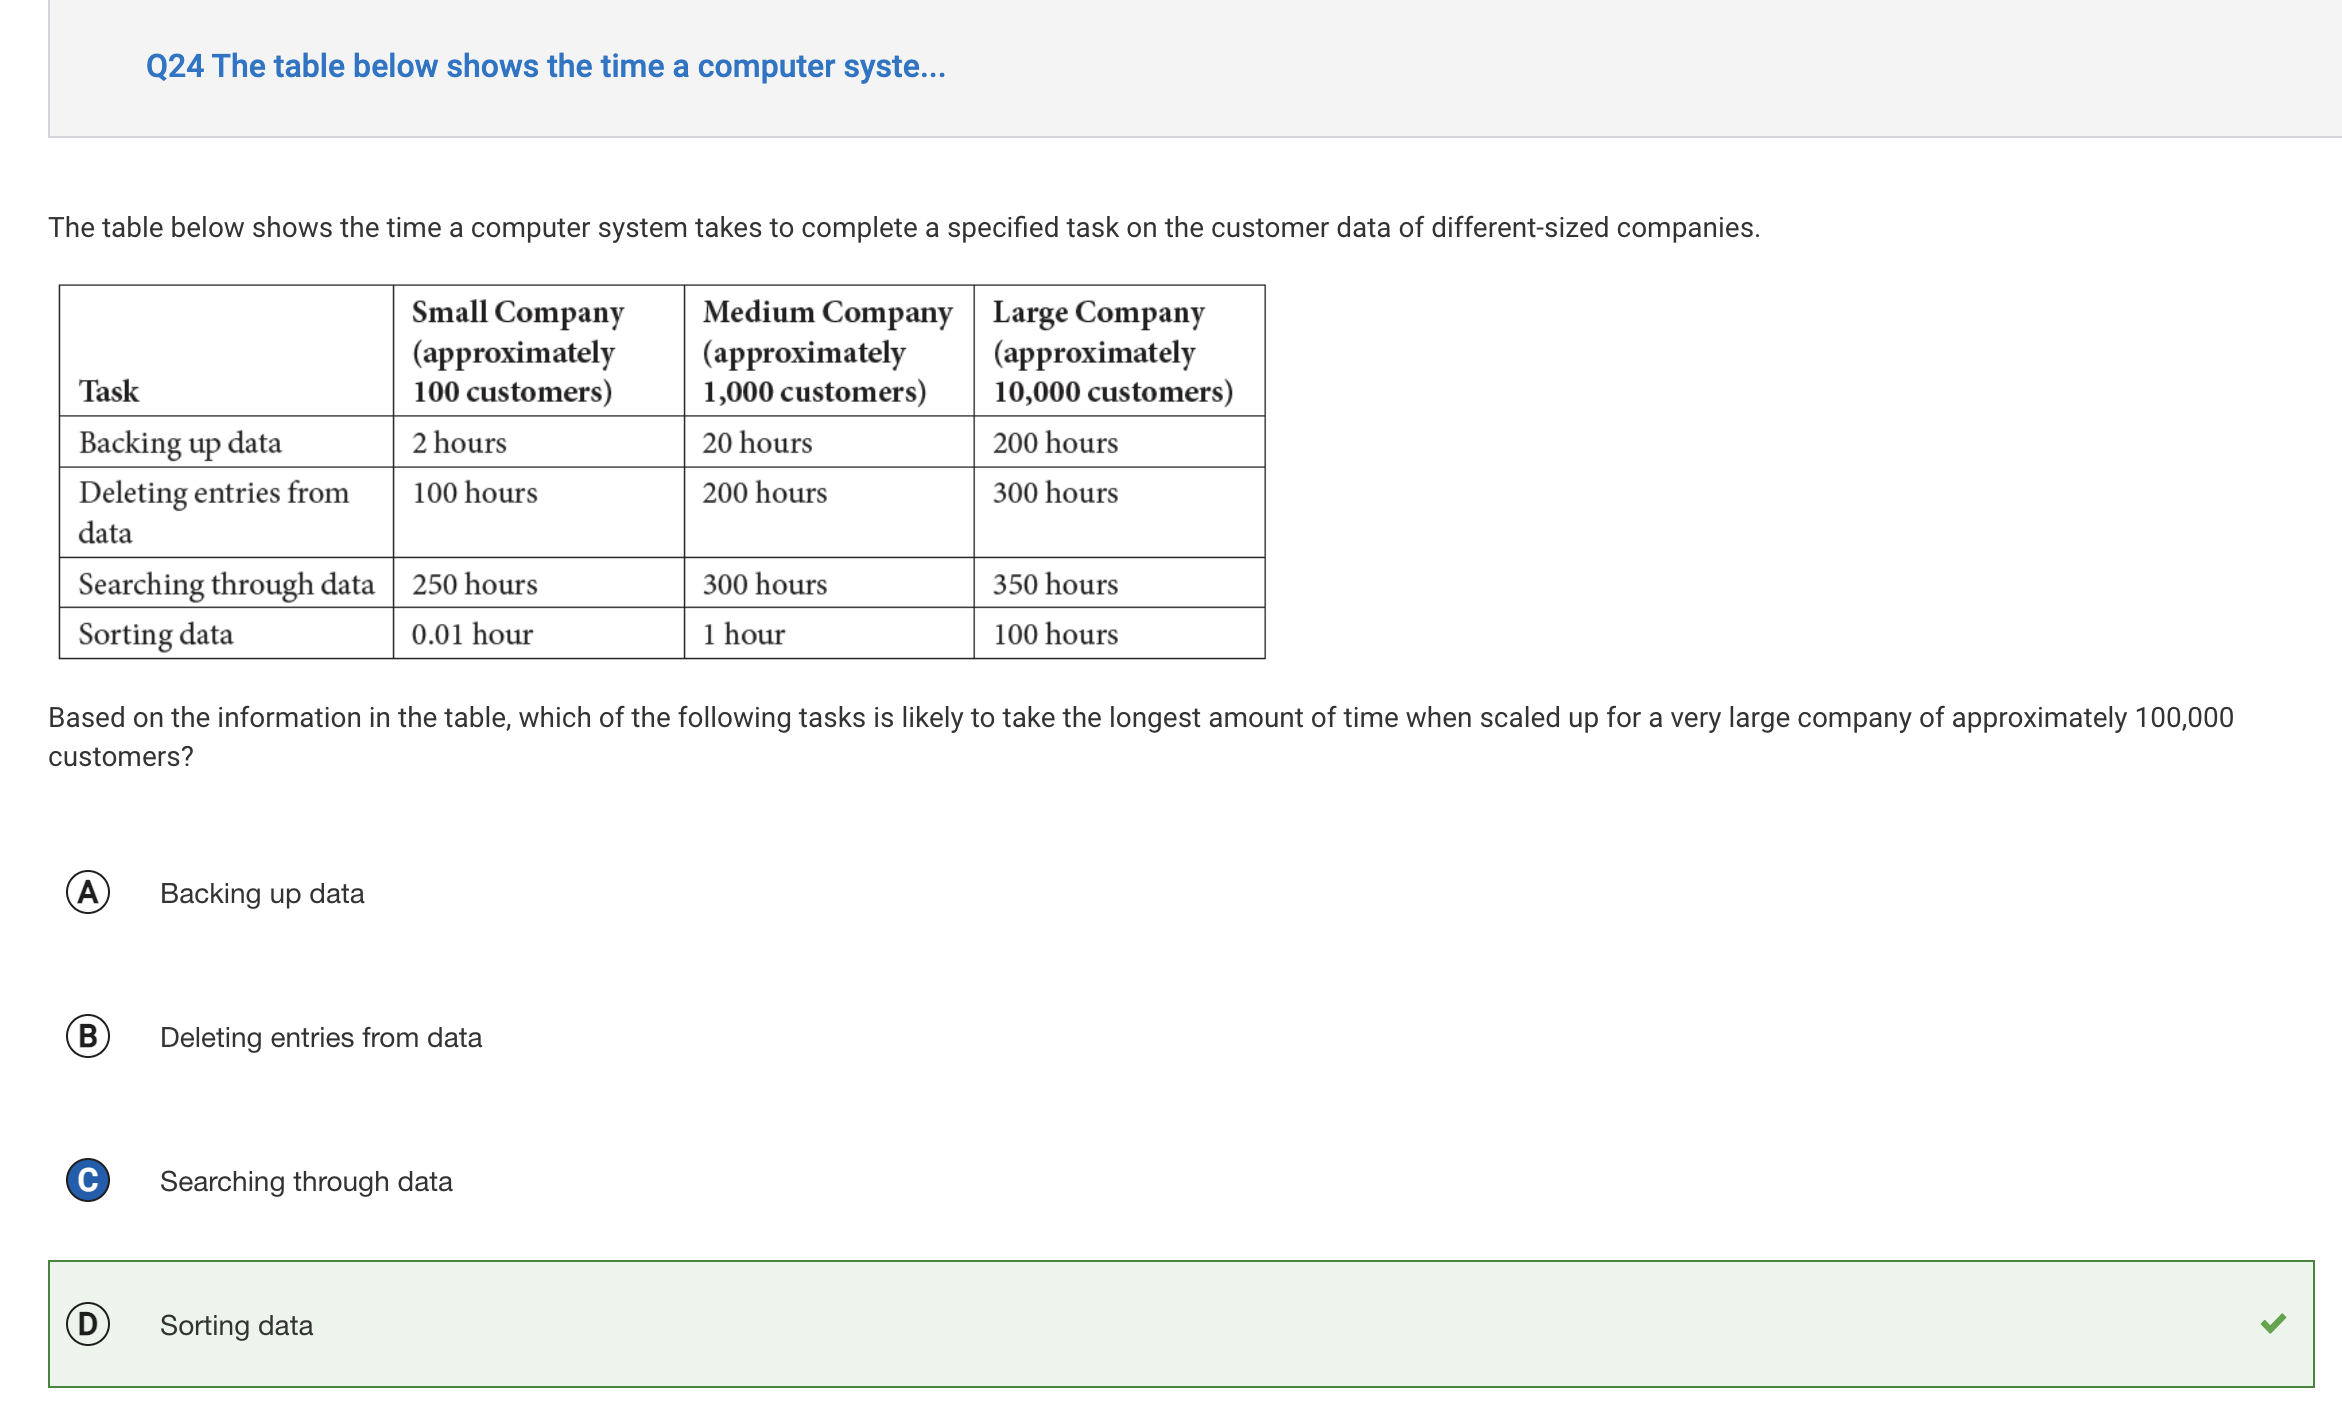
Task: Click the 'Deleting entries from data' table row label
Action: pos(226,512)
